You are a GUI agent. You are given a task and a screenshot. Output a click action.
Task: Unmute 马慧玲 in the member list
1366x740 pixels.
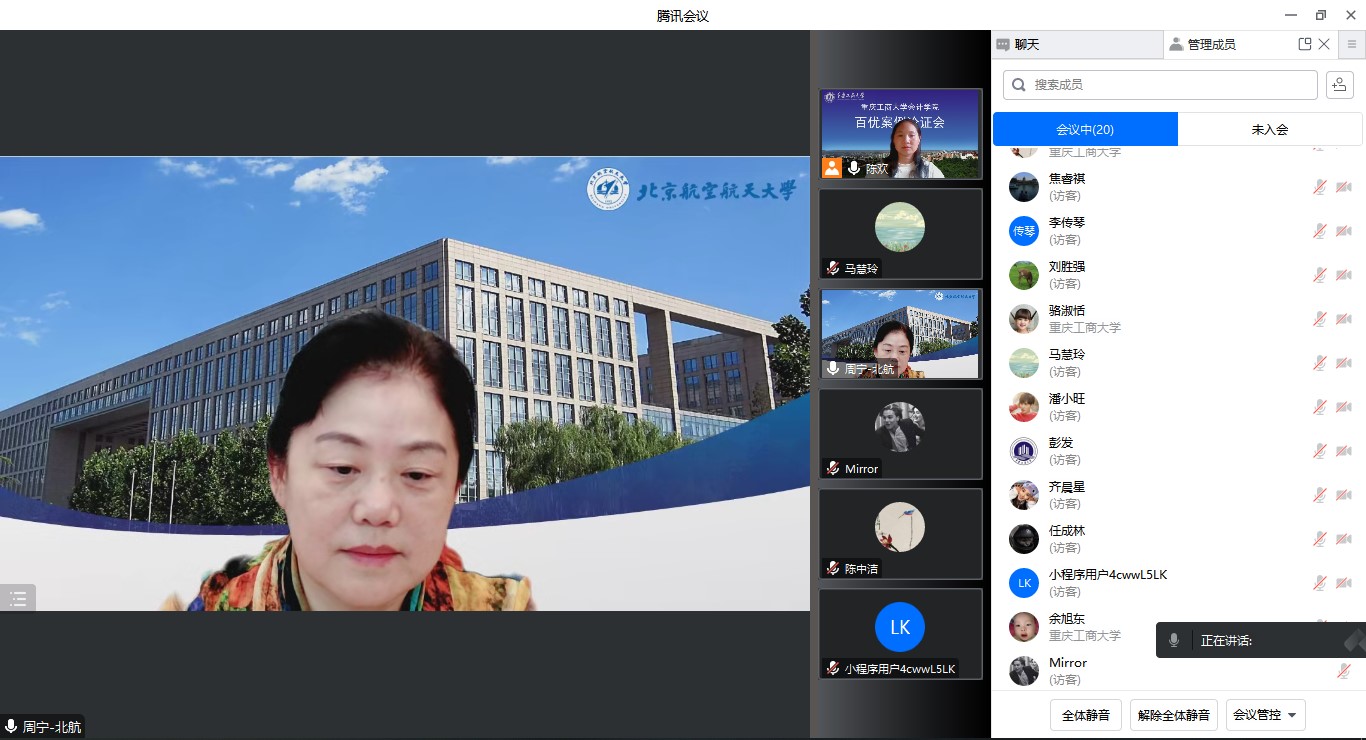tap(1320, 363)
